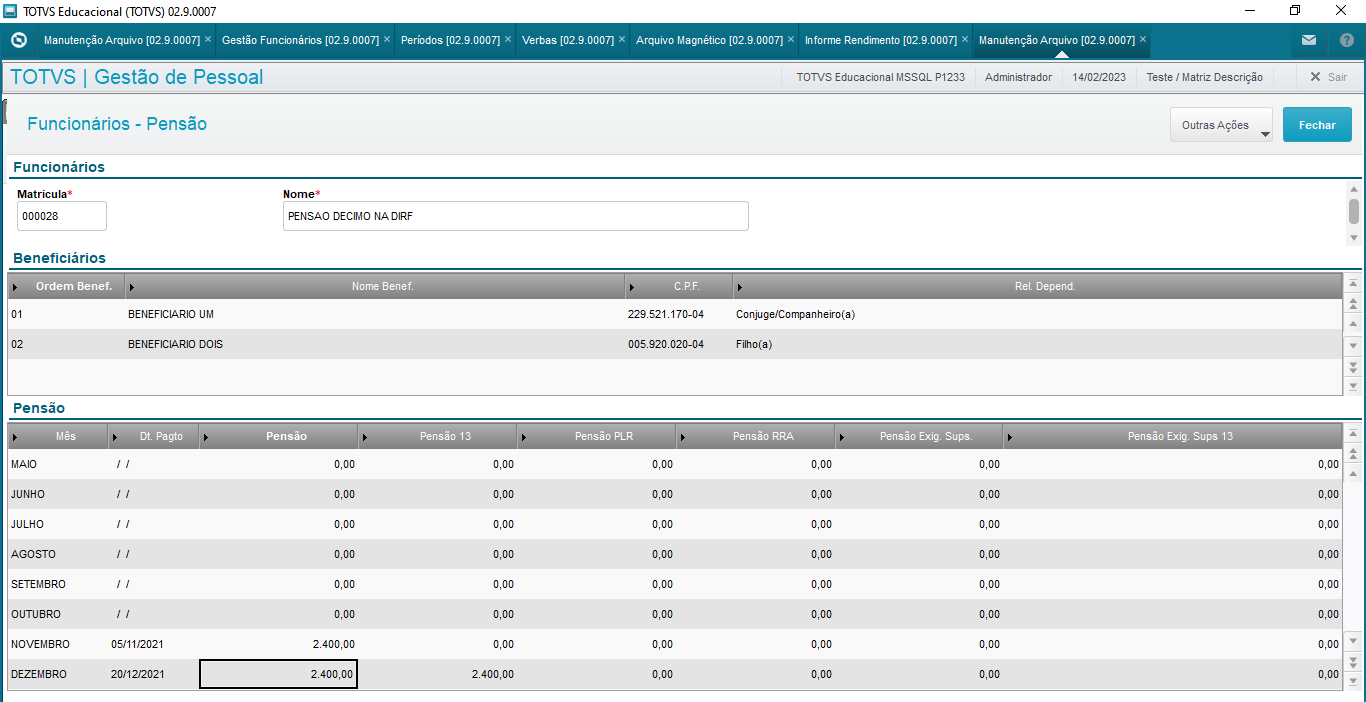
Task: Click the Pensão Exig. Sups 13 column header
Action: click(x=1173, y=436)
